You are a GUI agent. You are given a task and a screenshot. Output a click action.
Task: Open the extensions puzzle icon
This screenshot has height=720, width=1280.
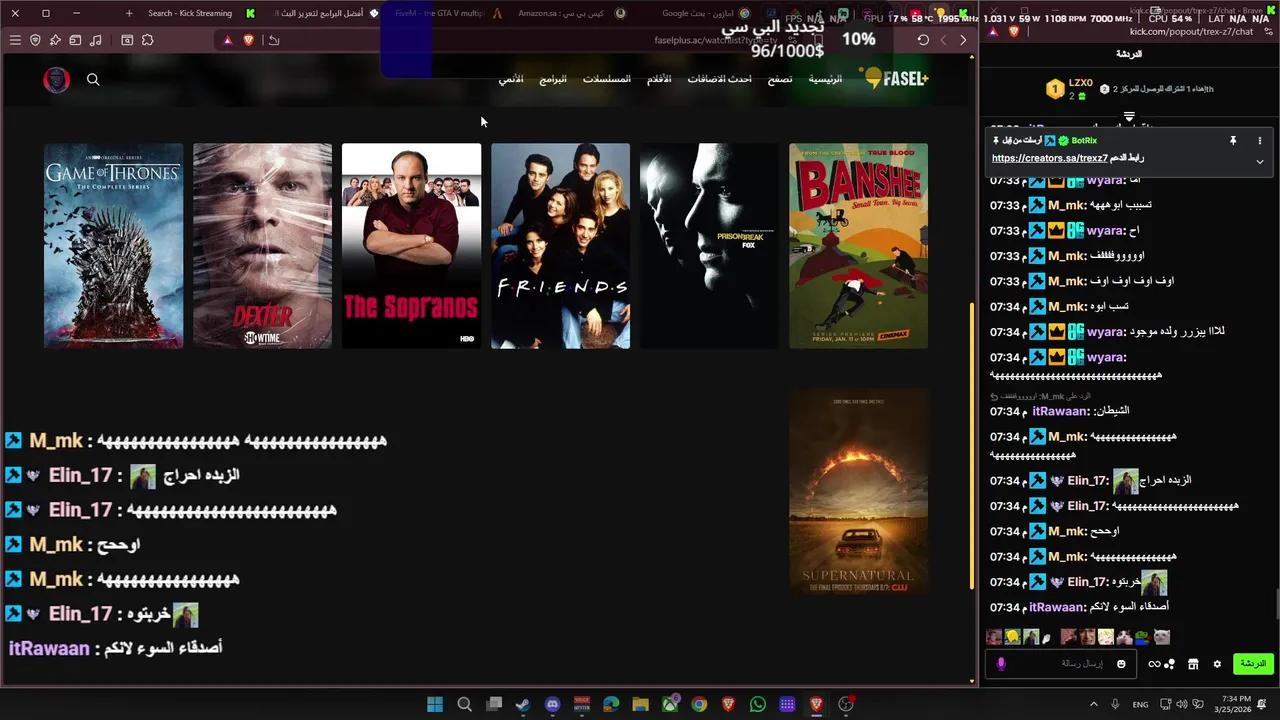[147, 40]
